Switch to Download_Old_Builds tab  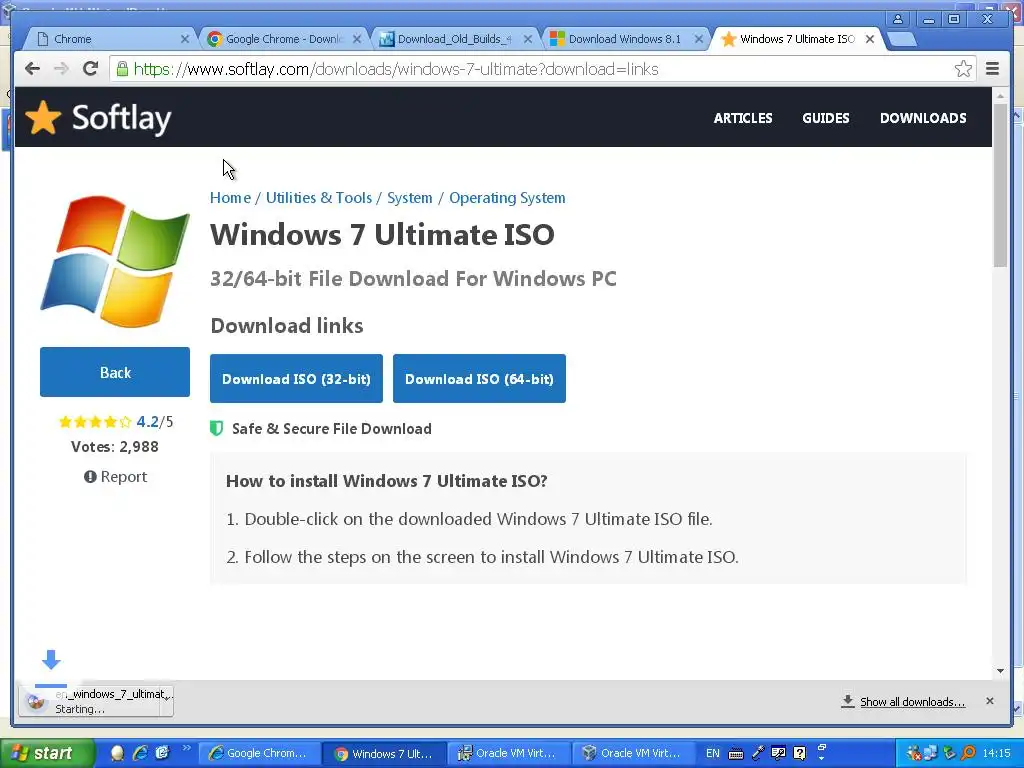point(455,39)
